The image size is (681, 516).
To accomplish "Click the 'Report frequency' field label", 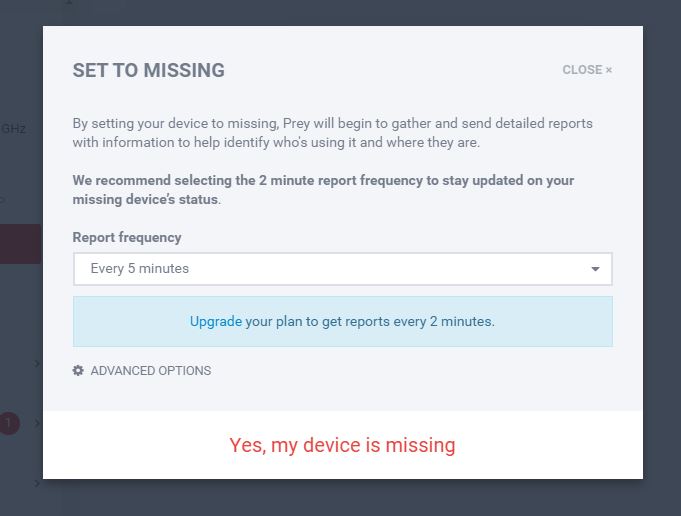I will coord(127,238).
